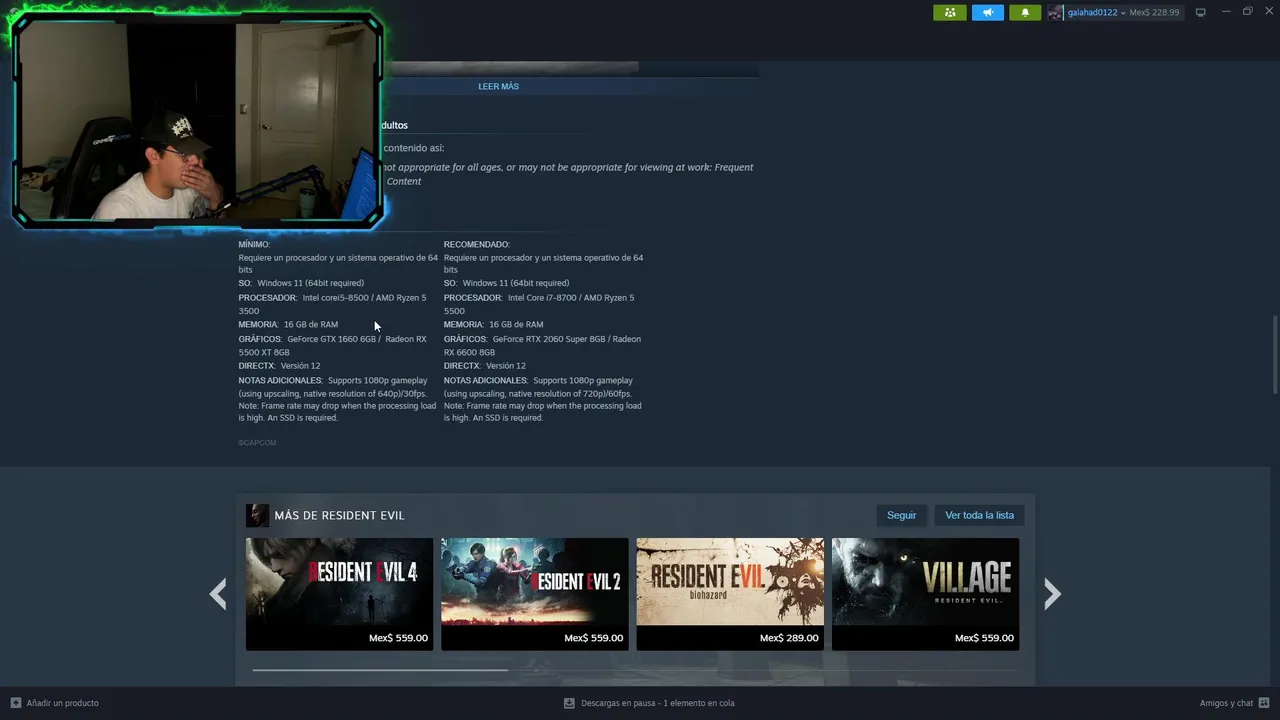This screenshot has width=1280, height=720.
Task: Click the ©CAPCOM copyright text
Action: pyautogui.click(x=257, y=443)
